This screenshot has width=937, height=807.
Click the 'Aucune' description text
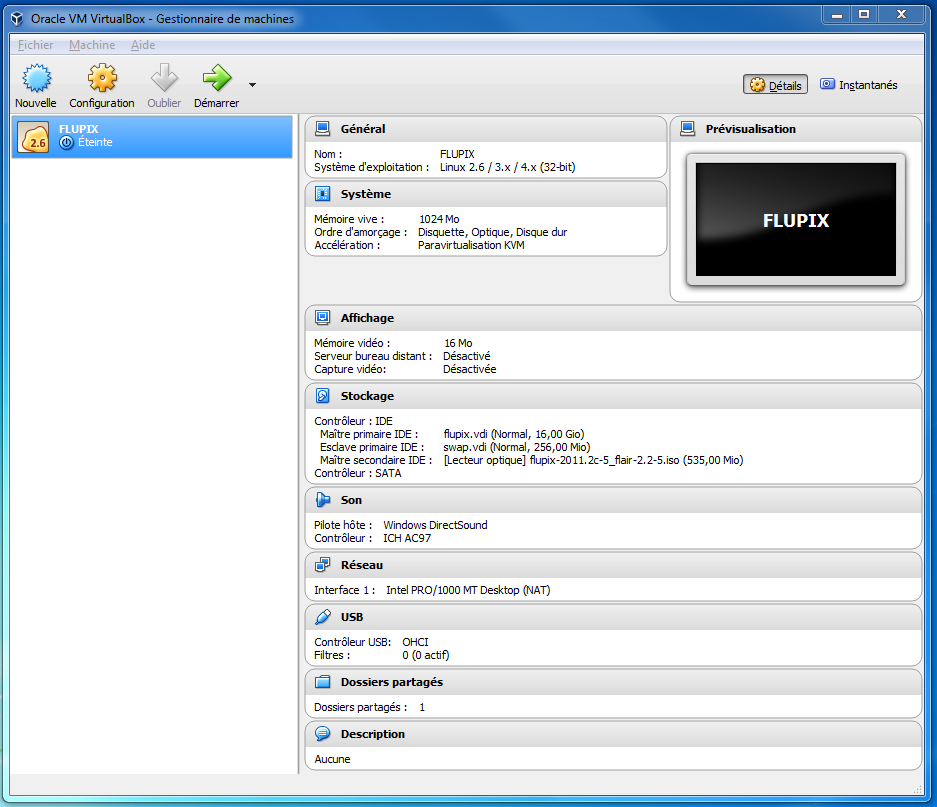(x=332, y=759)
